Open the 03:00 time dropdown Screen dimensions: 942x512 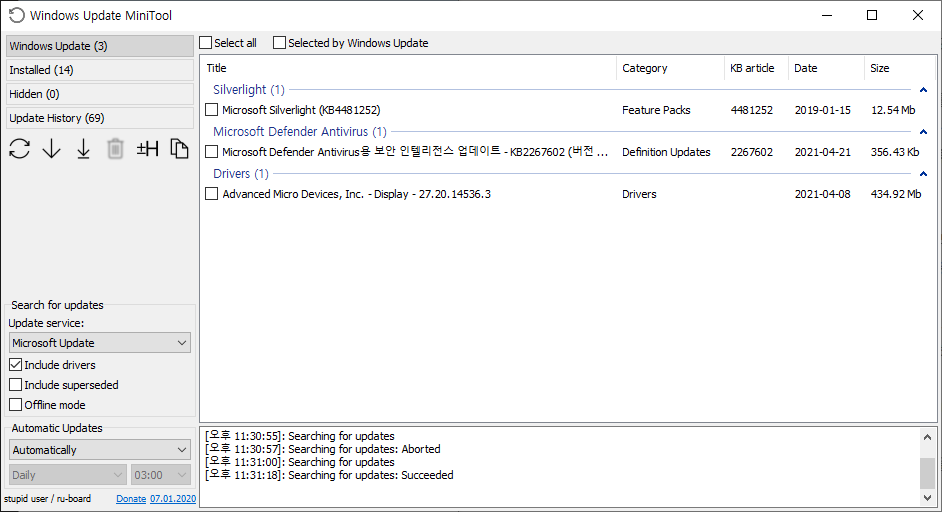161,475
